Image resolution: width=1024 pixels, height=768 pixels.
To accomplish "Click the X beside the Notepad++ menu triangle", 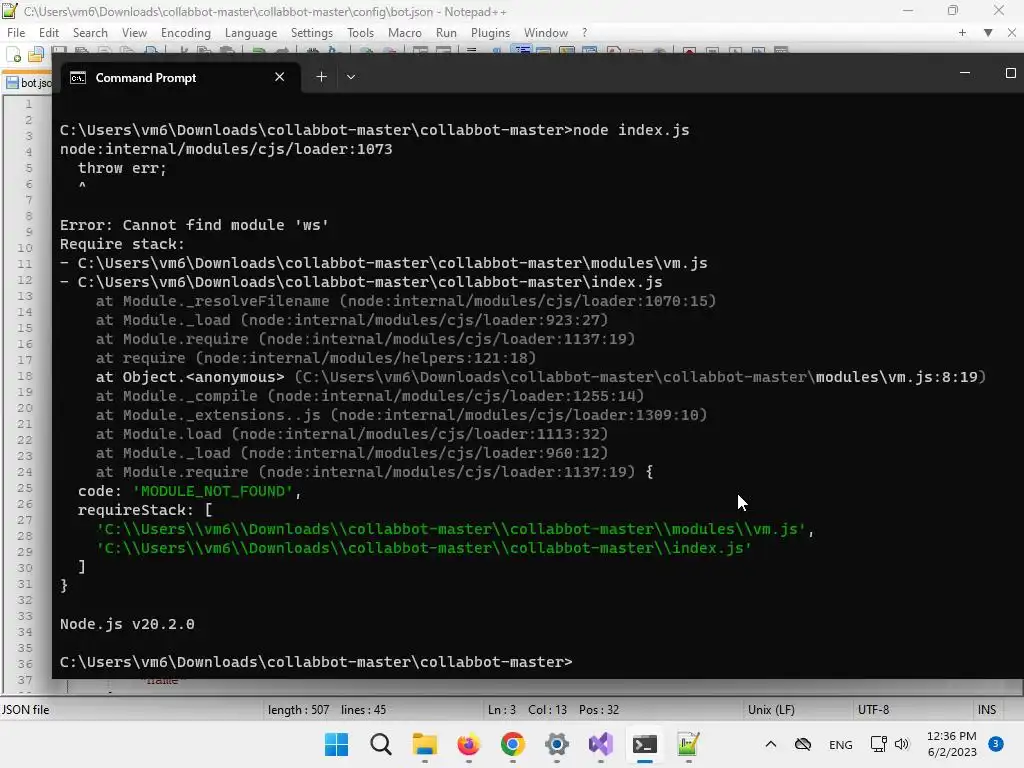I will (x=1012, y=33).
